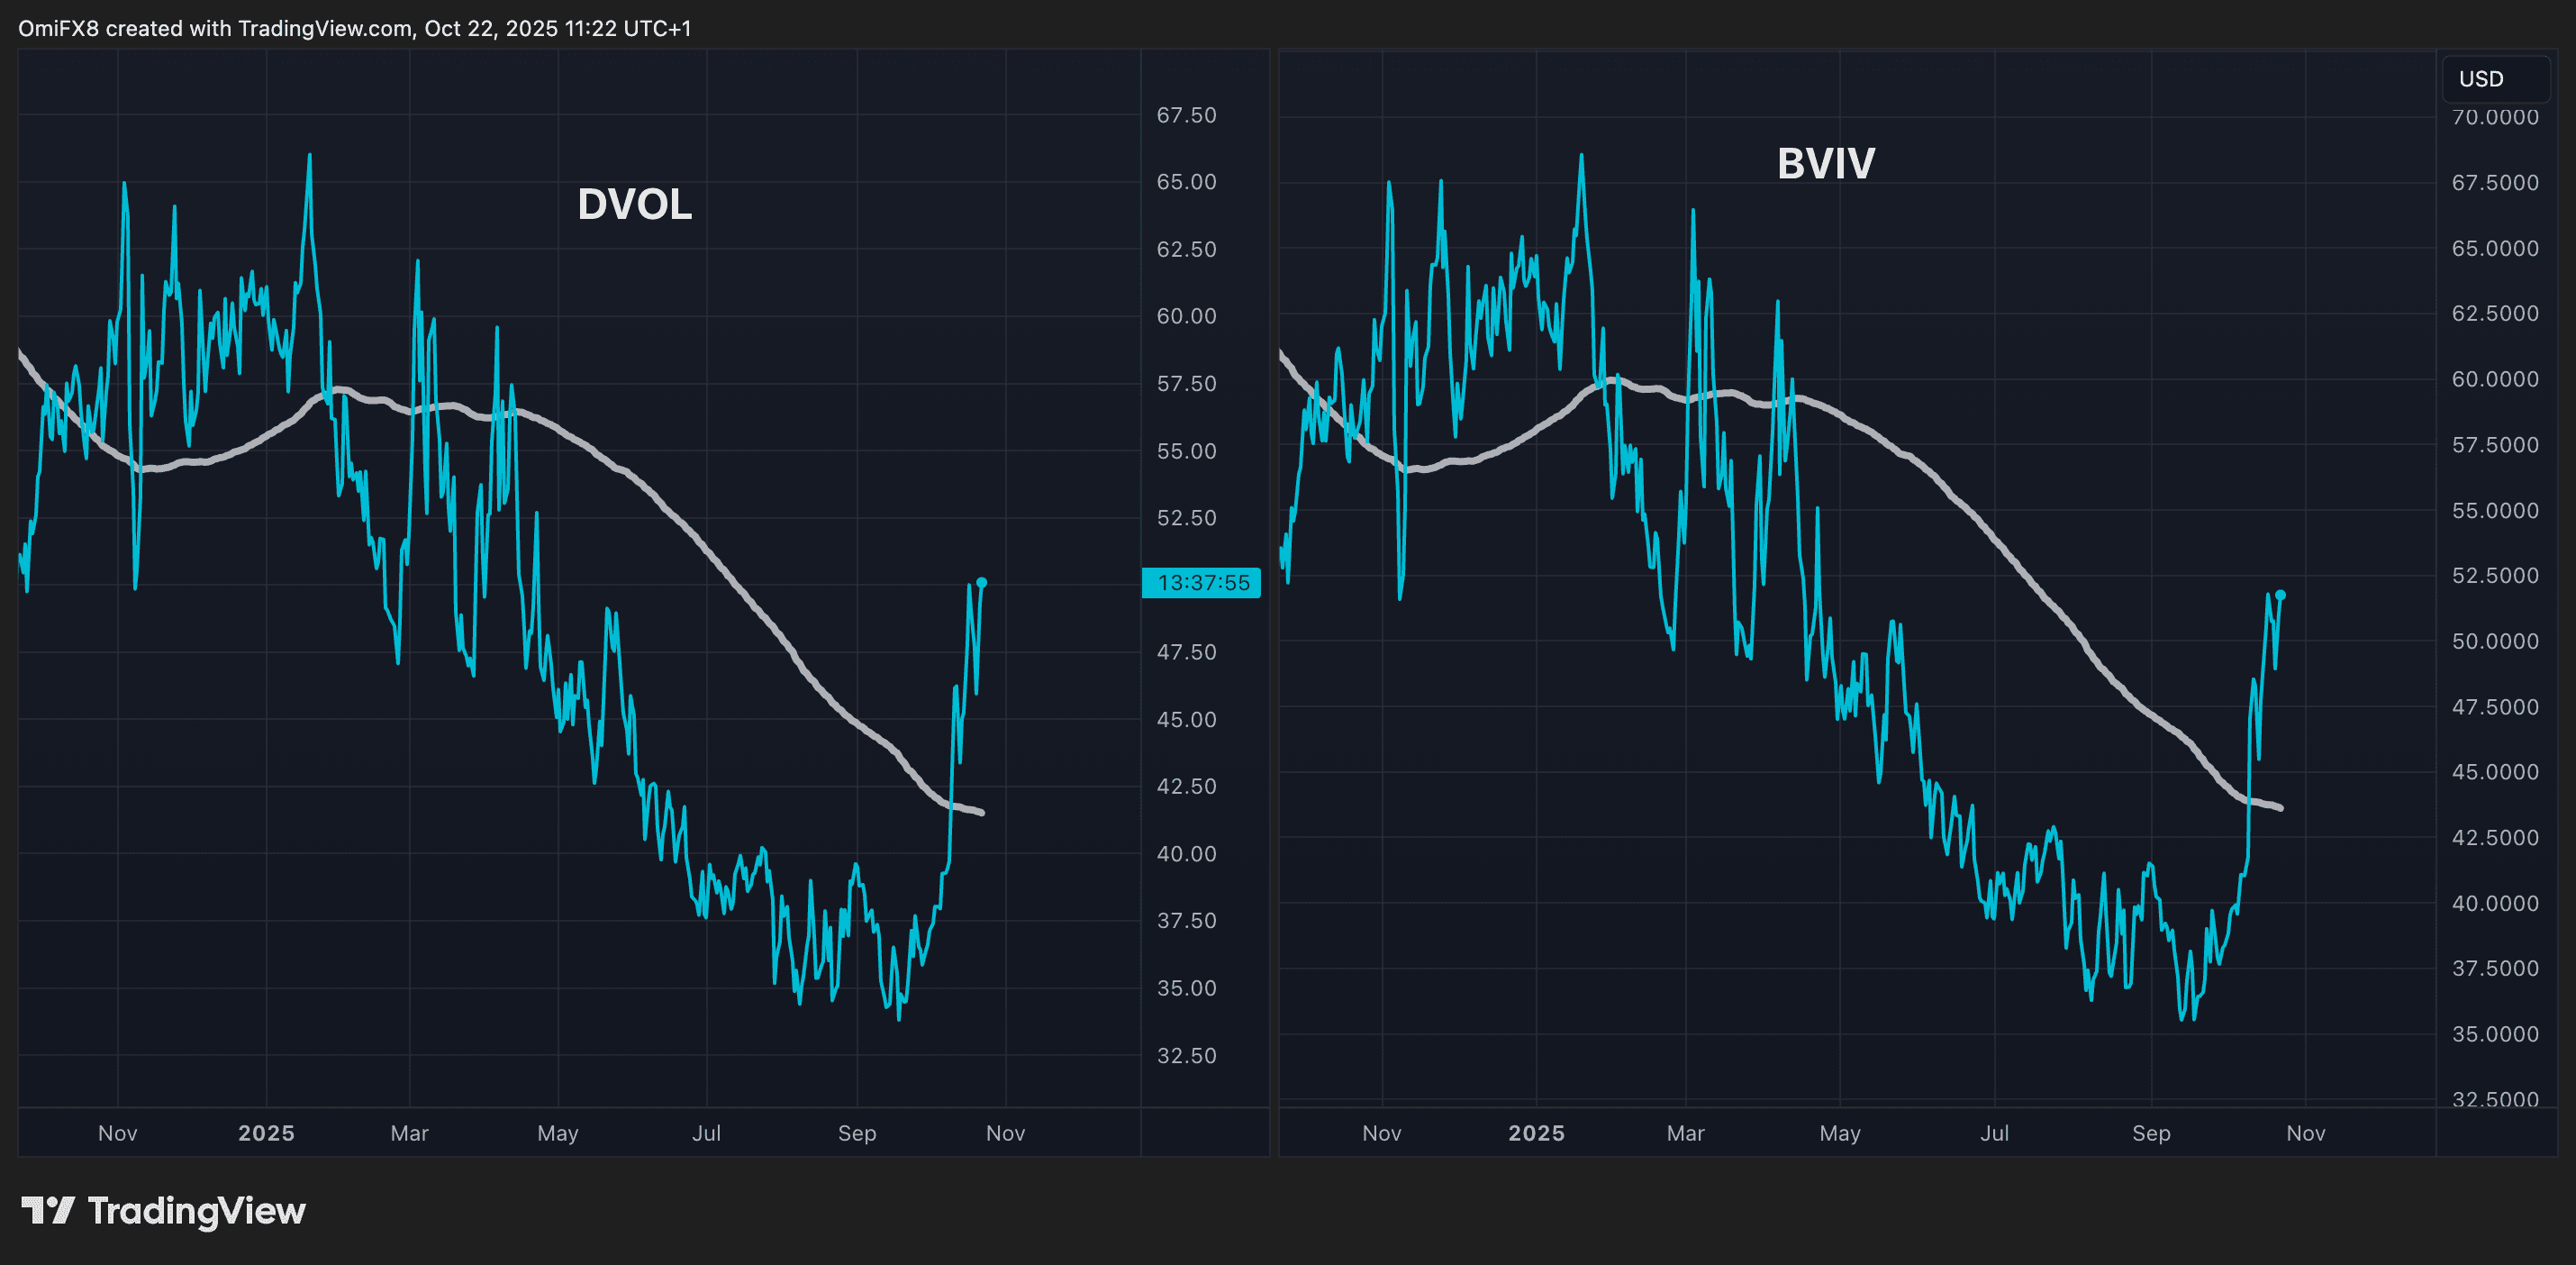
Task: Select Sep on the BVIV time axis
Action: [x=2152, y=1133]
